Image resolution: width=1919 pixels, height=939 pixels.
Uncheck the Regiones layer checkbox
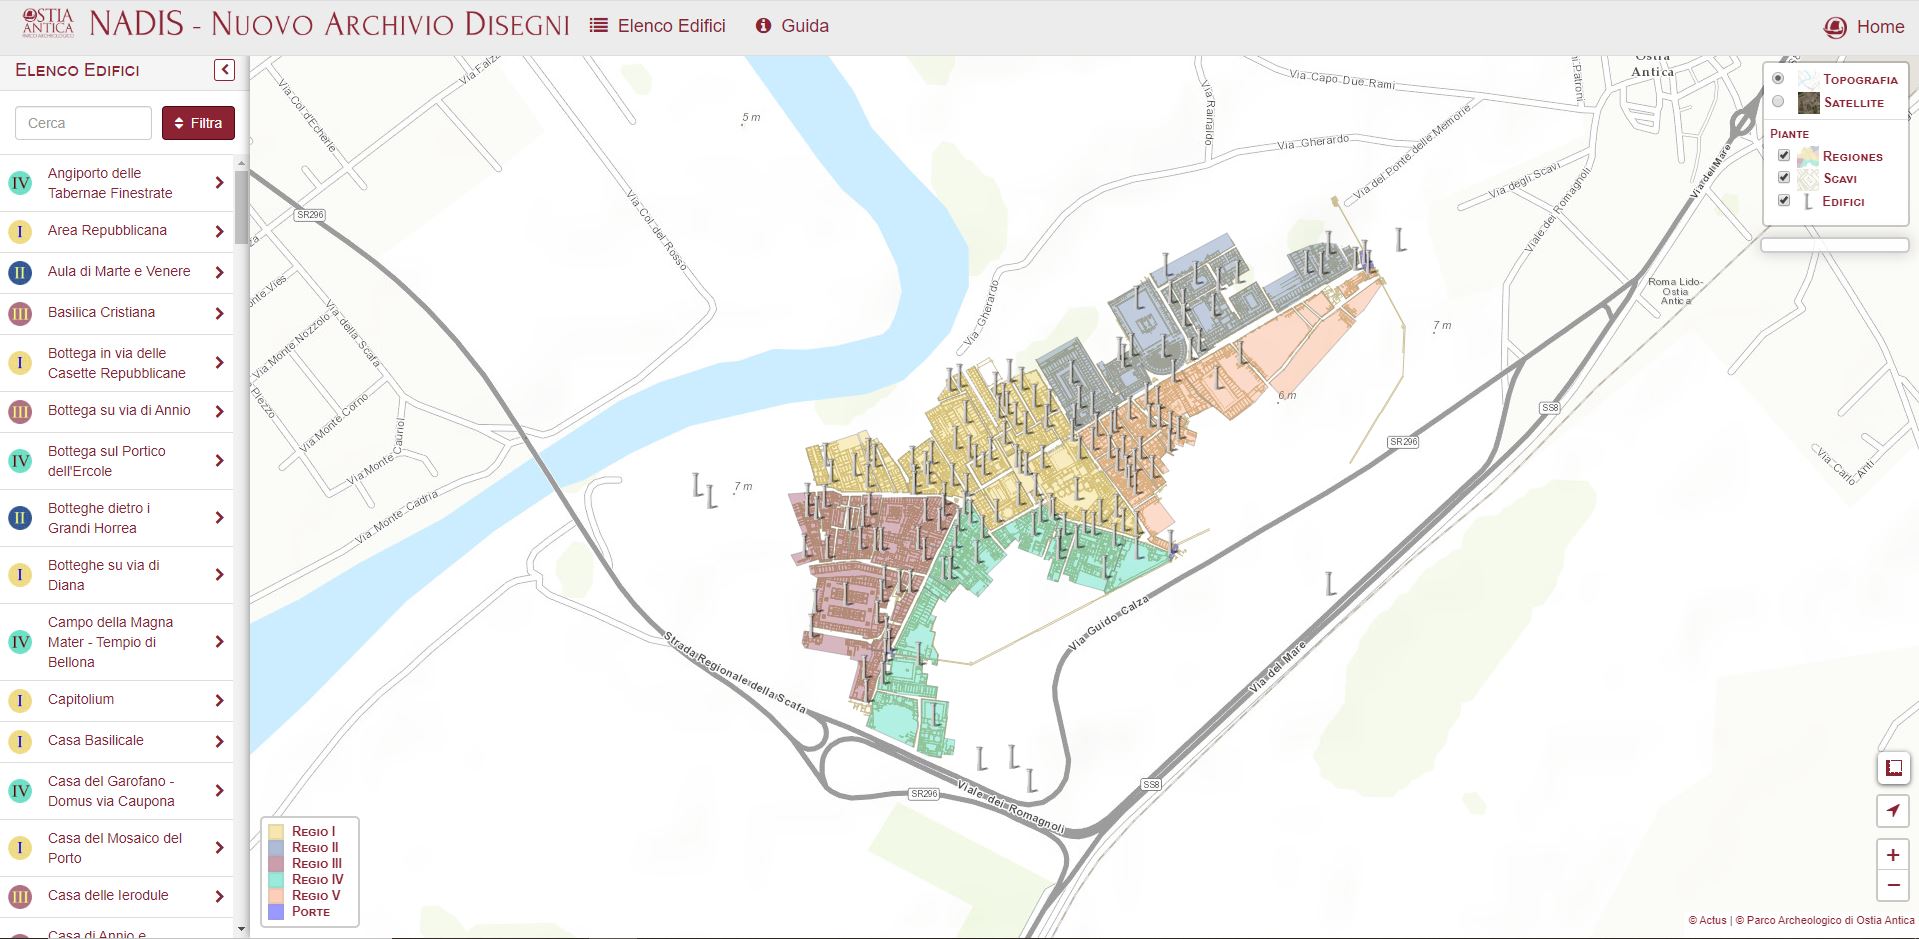point(1783,155)
